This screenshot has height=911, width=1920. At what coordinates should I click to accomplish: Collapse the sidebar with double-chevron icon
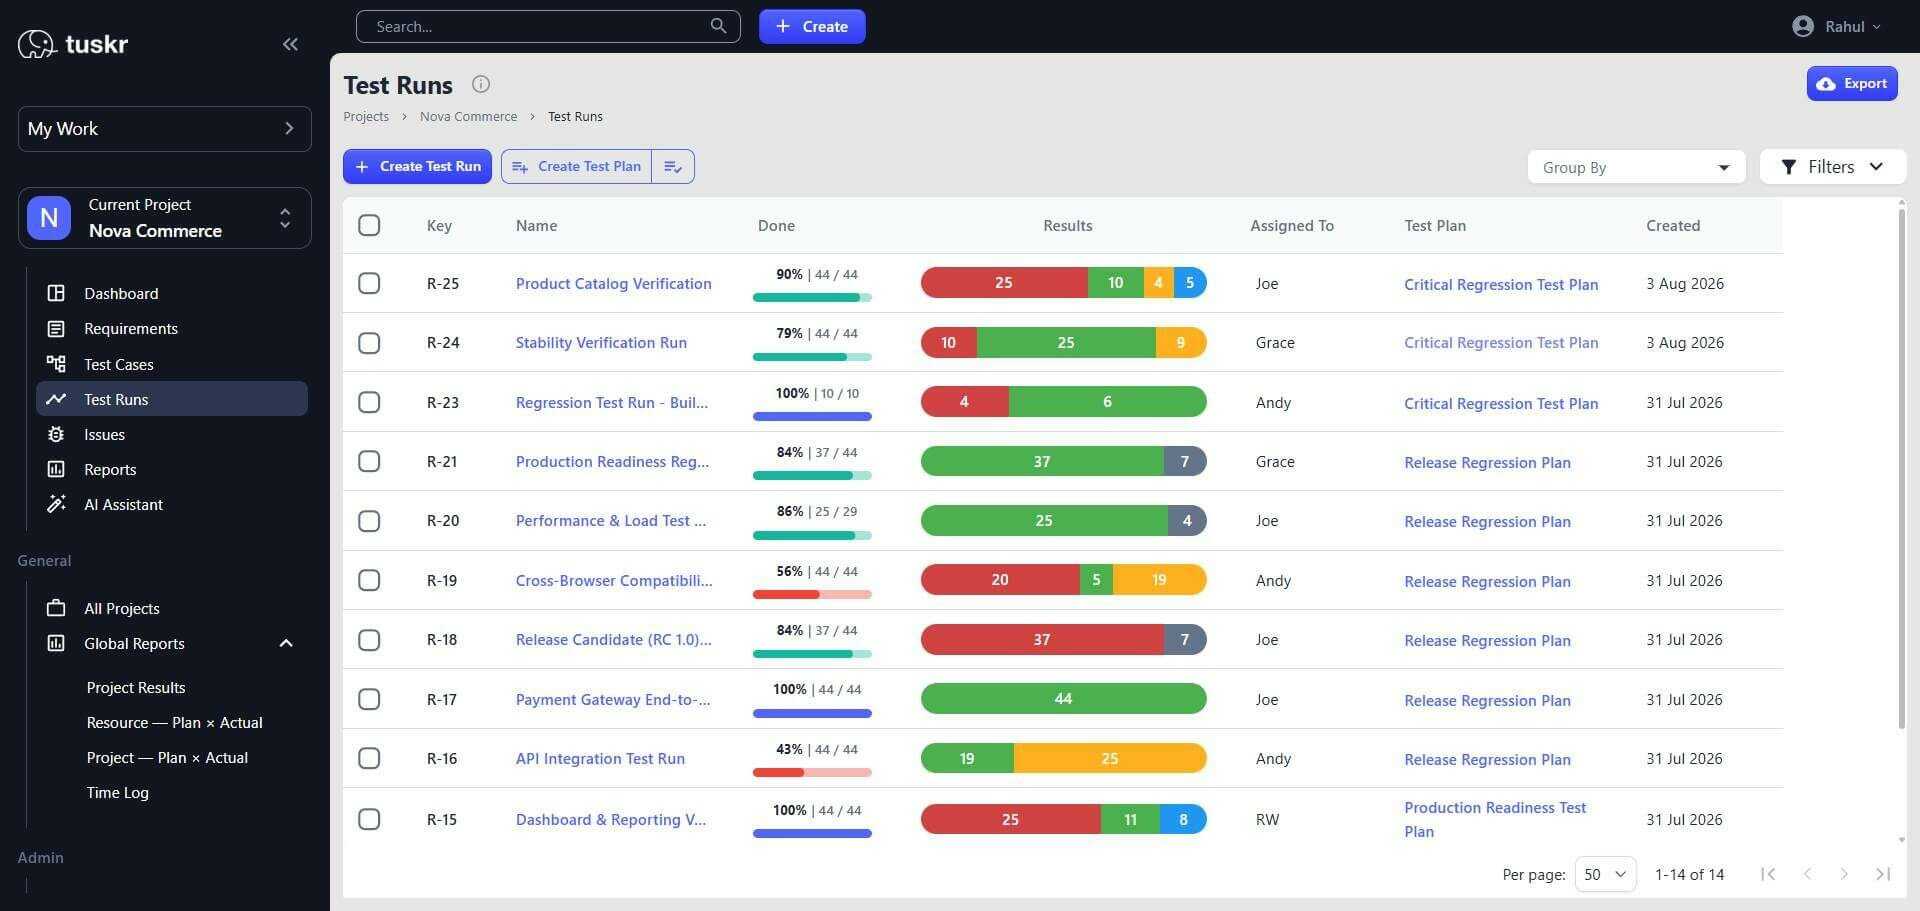click(x=290, y=44)
